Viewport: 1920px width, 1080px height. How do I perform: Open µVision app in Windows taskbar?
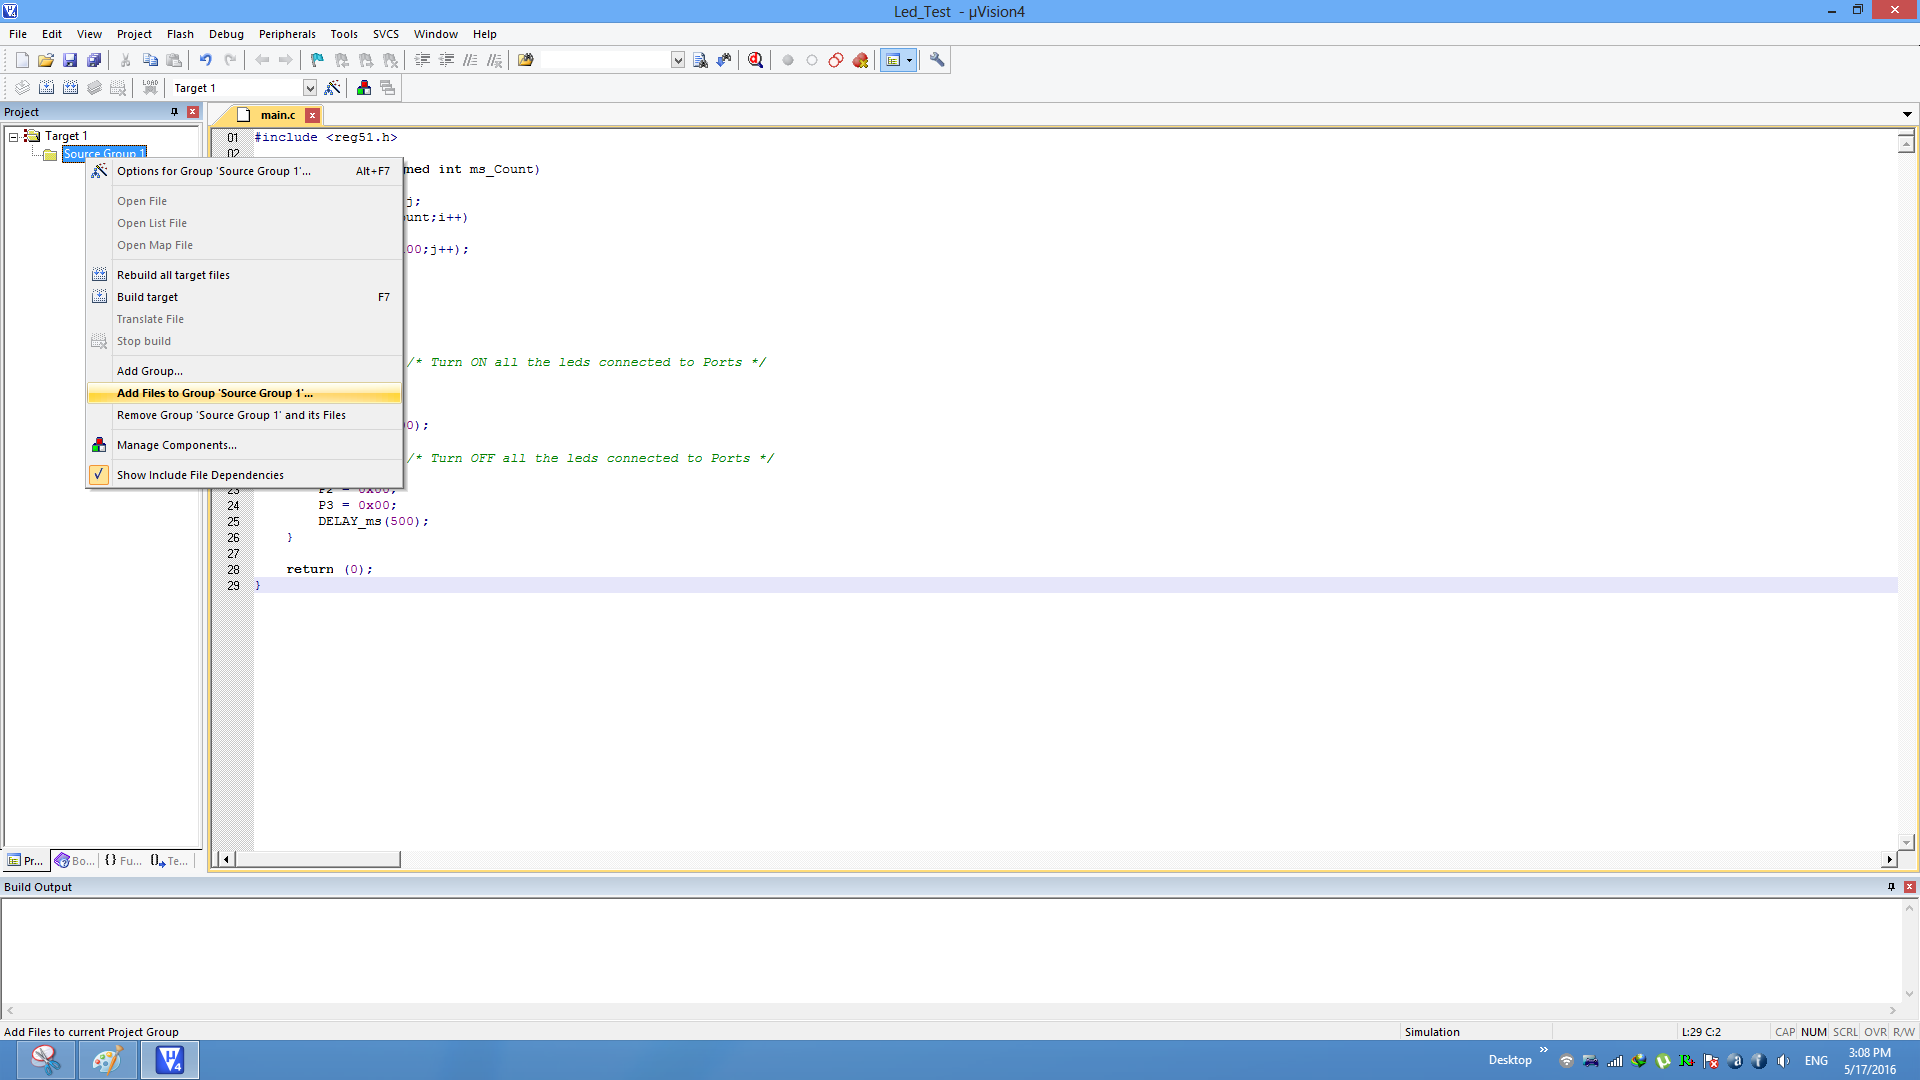click(170, 1059)
